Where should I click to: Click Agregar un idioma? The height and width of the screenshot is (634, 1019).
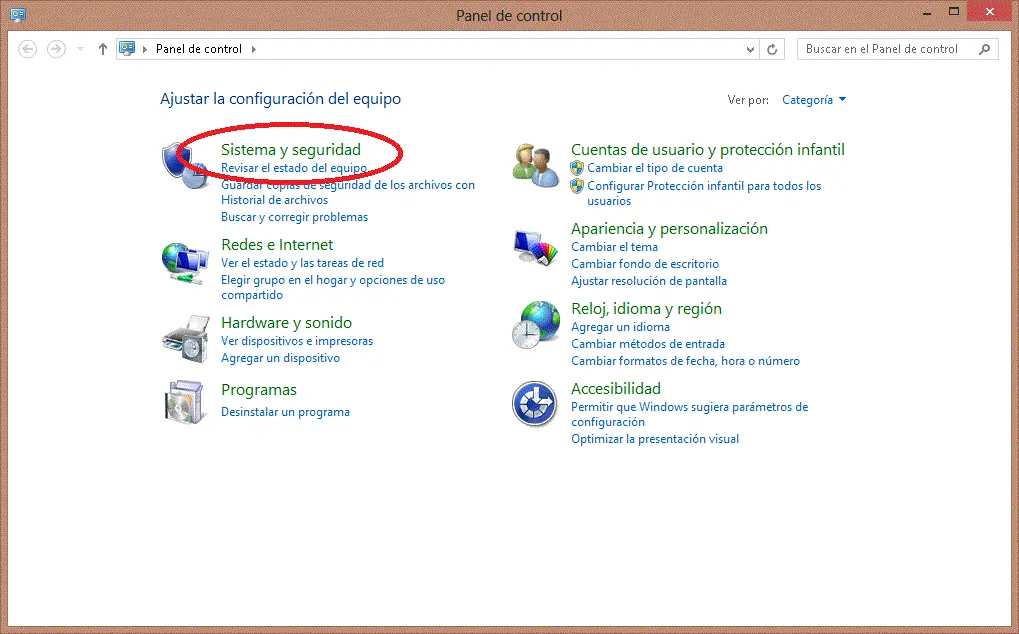point(620,327)
